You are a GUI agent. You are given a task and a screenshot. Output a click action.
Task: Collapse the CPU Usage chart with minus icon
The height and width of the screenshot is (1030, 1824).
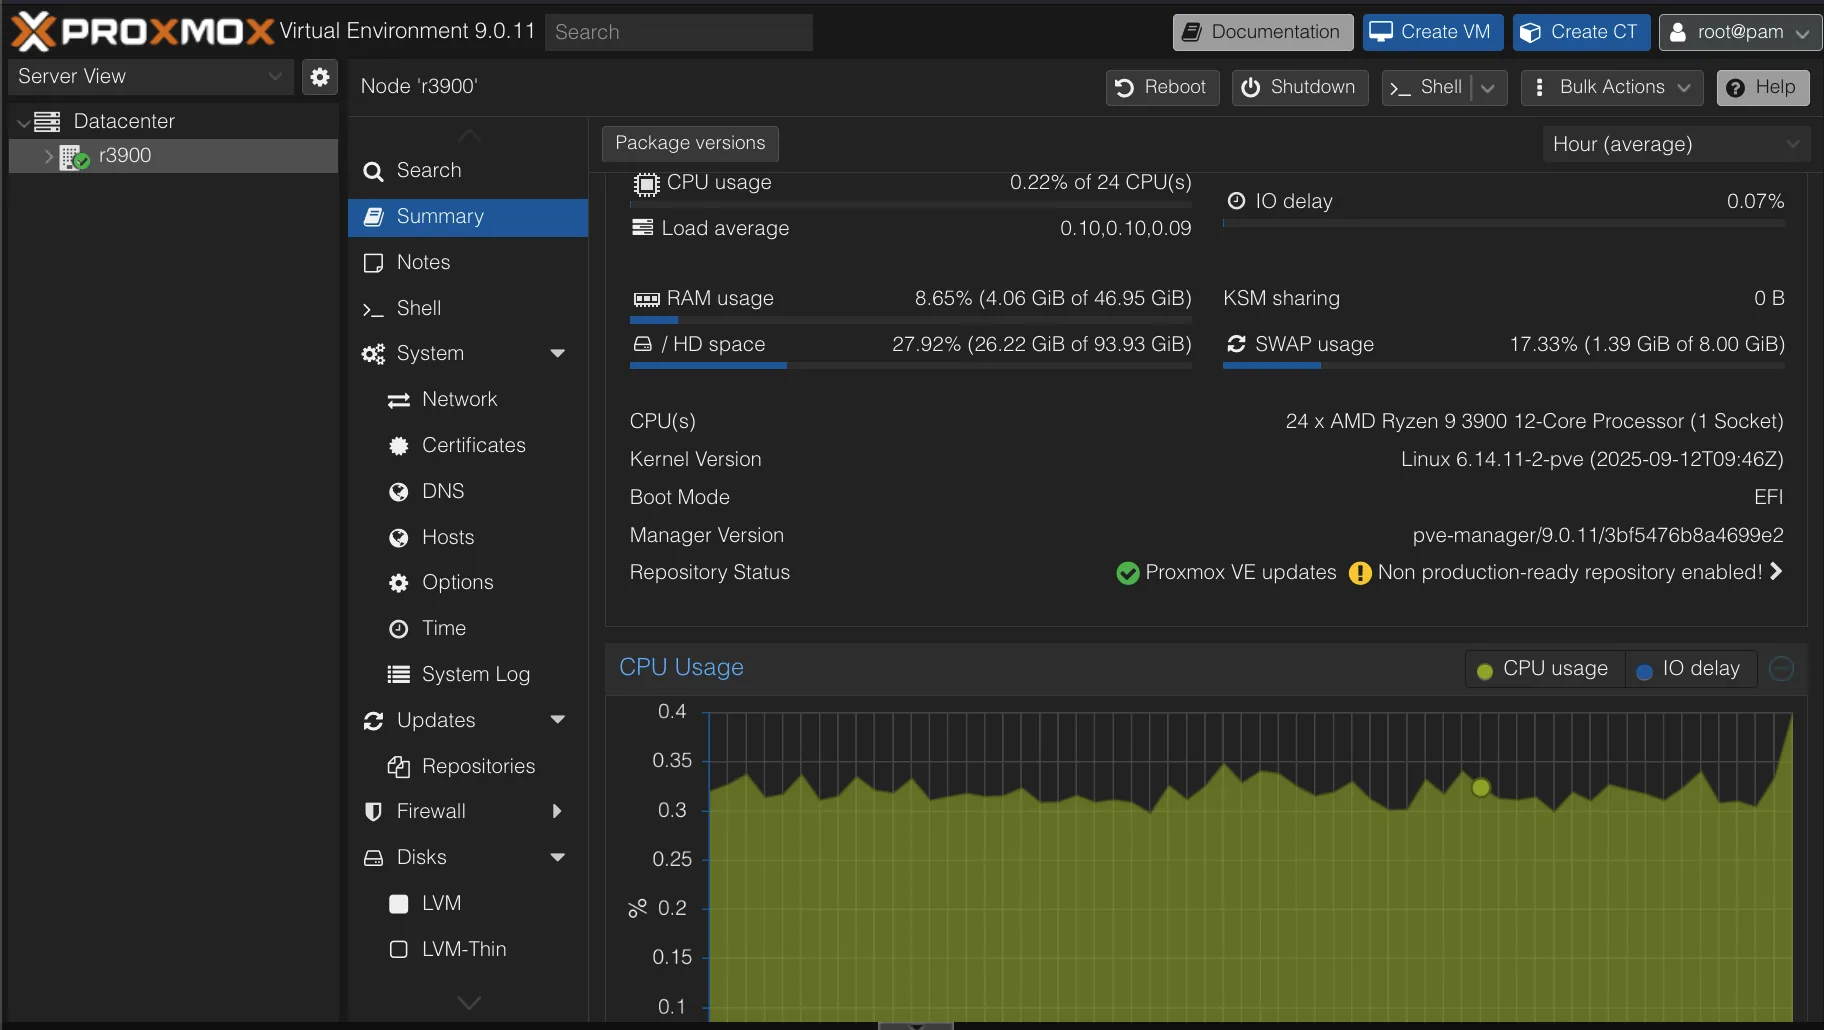coord(1781,669)
